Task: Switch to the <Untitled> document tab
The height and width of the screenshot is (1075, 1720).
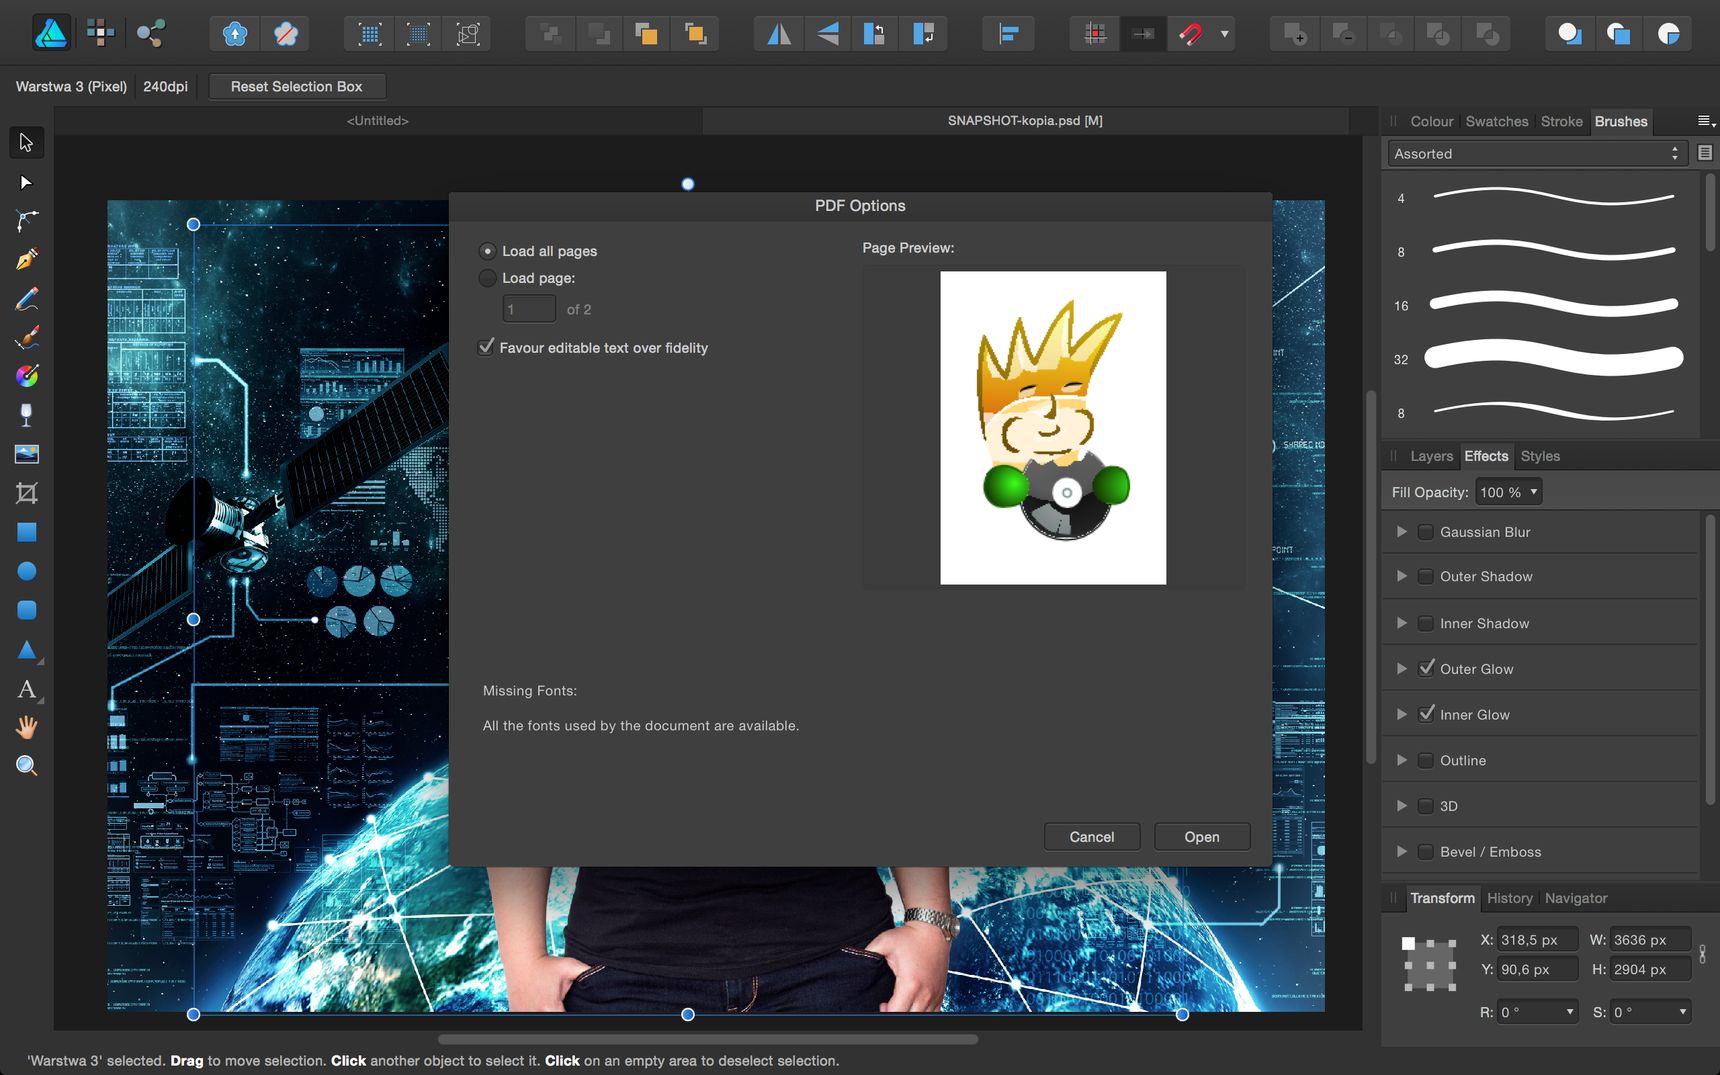Action: click(x=378, y=120)
